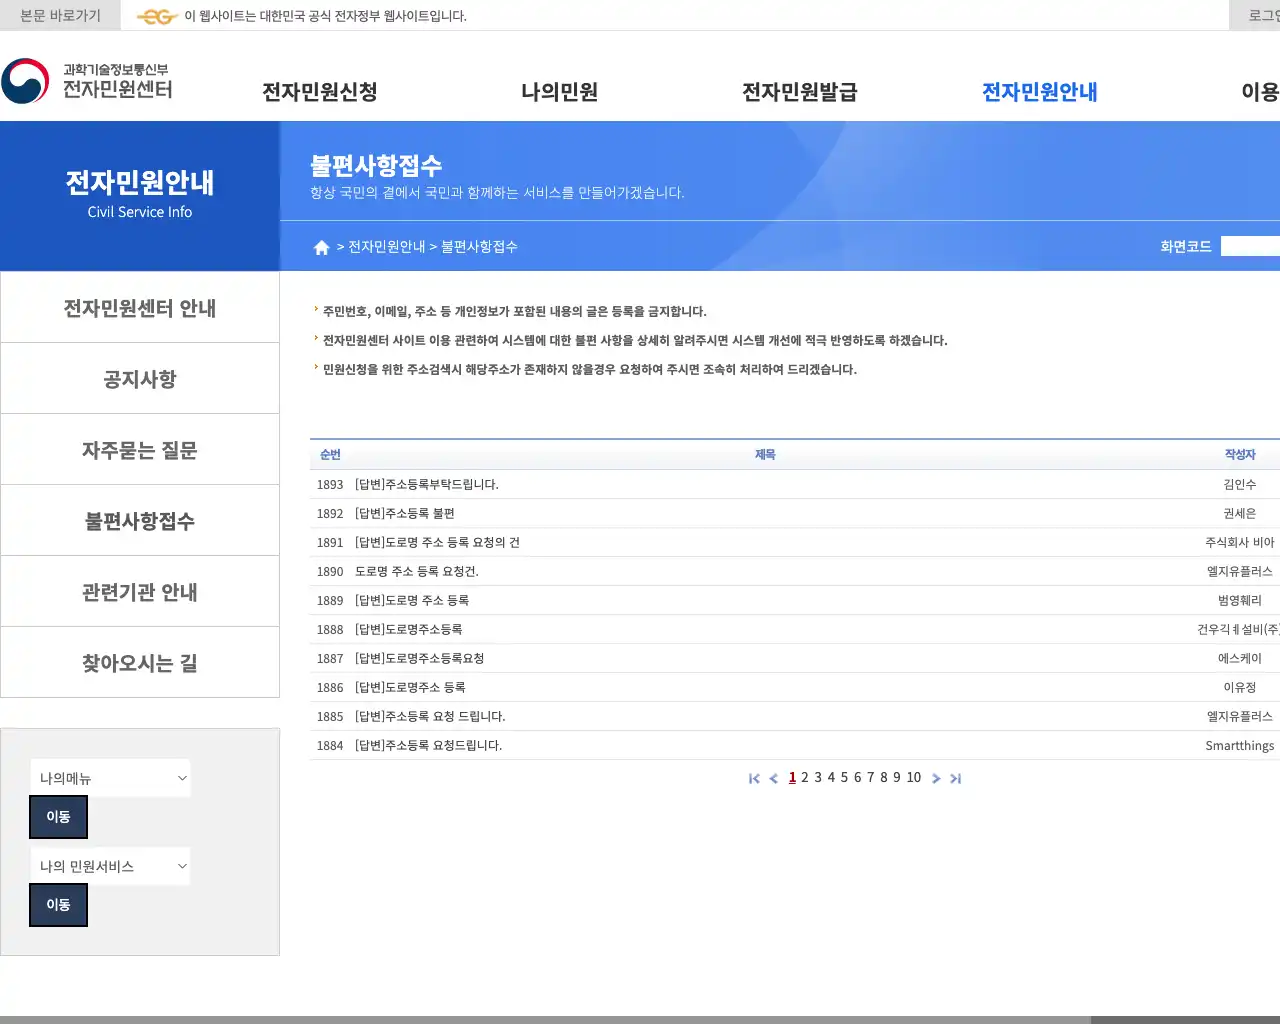Go to page 2

[805, 777]
